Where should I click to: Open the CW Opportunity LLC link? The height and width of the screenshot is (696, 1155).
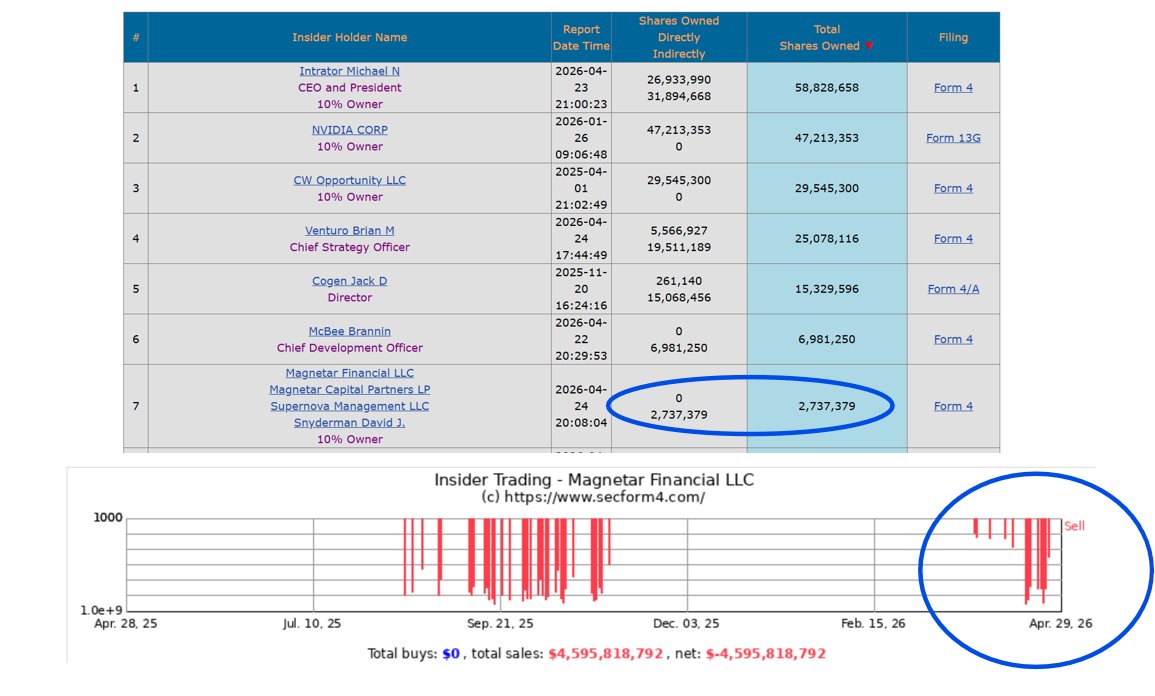tap(349, 180)
